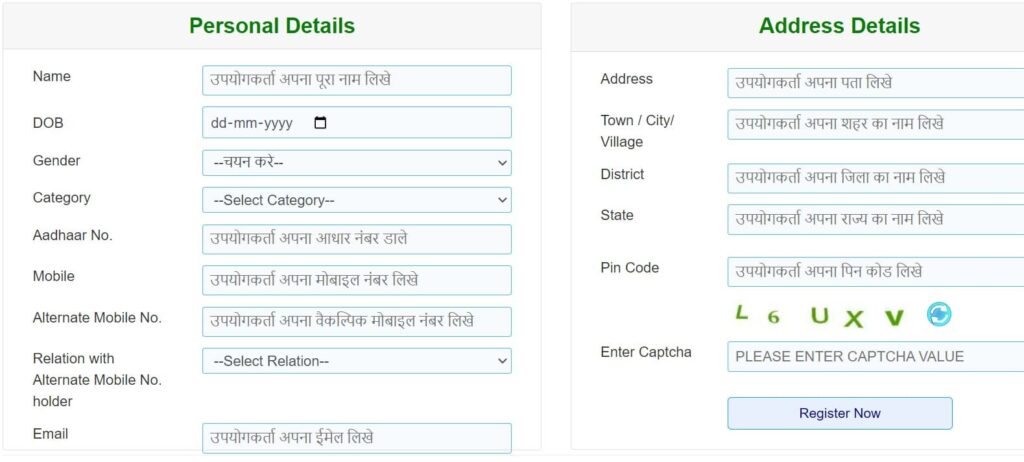Open the DOB calendar picker icon
This screenshot has height=462, width=1024.
pos(320,123)
